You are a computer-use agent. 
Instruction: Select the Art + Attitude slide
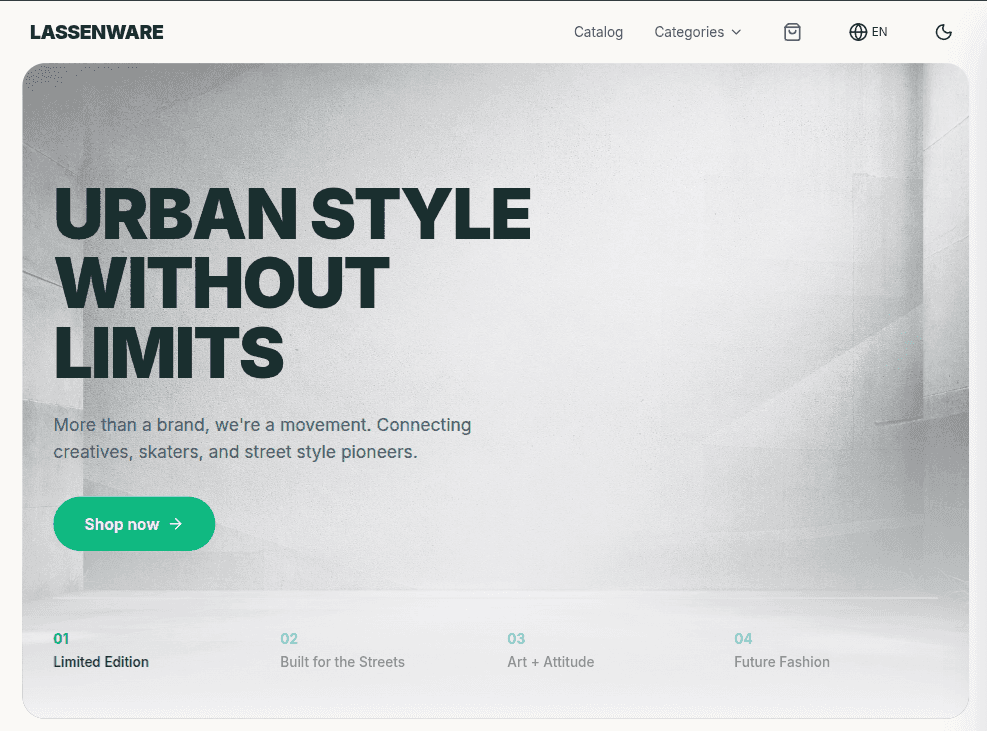(x=550, y=662)
